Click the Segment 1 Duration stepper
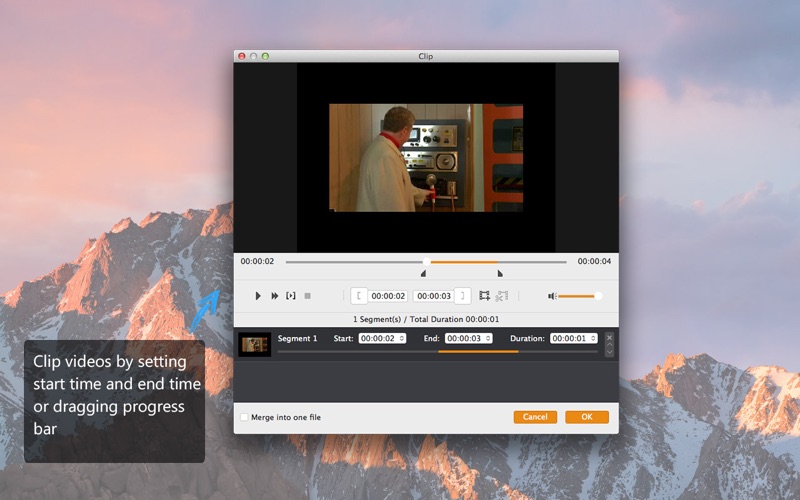Viewport: 800px width, 500px height. (593, 338)
